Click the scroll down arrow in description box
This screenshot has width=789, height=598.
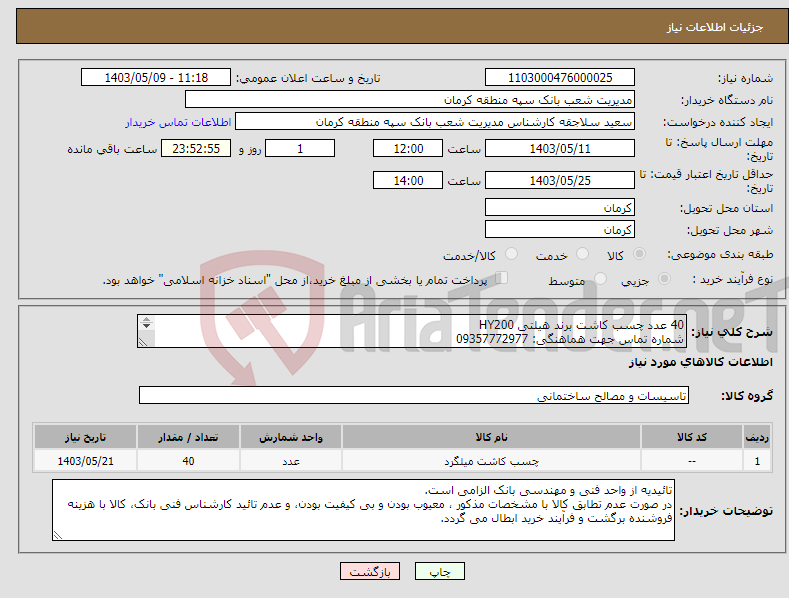[x=146, y=326]
